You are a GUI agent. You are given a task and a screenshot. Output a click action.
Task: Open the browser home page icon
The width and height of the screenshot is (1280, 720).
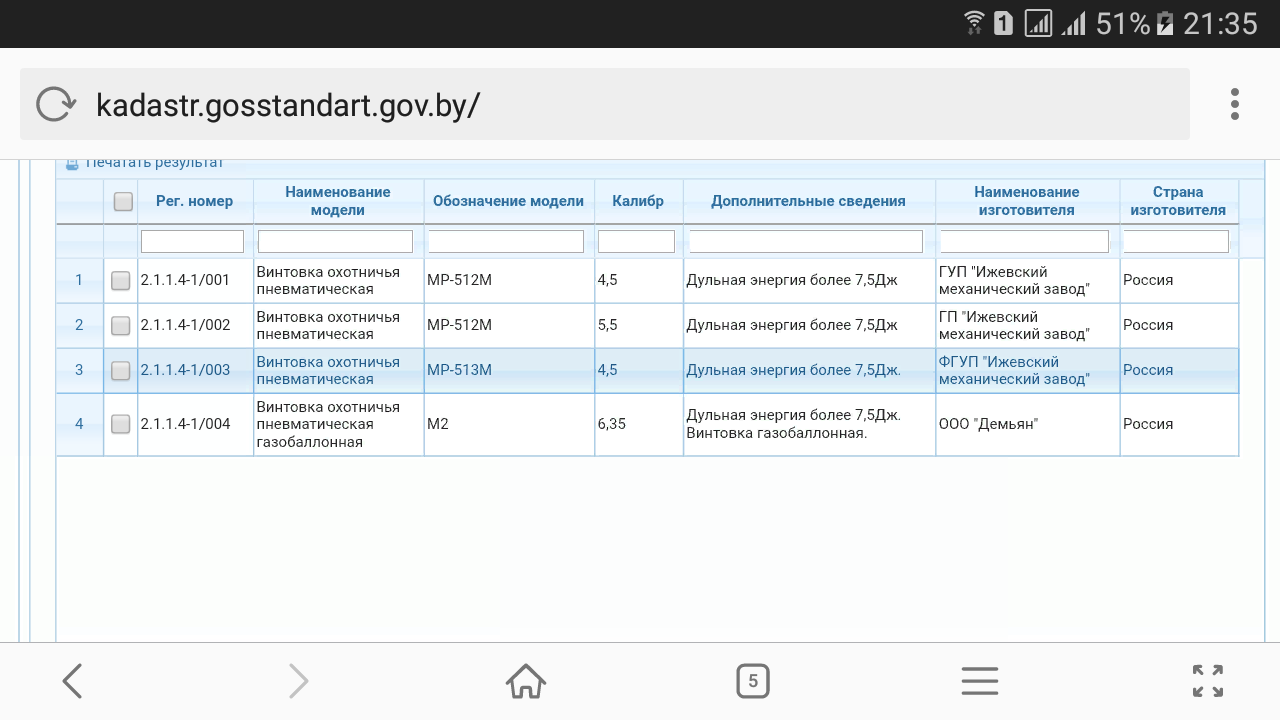click(x=526, y=681)
